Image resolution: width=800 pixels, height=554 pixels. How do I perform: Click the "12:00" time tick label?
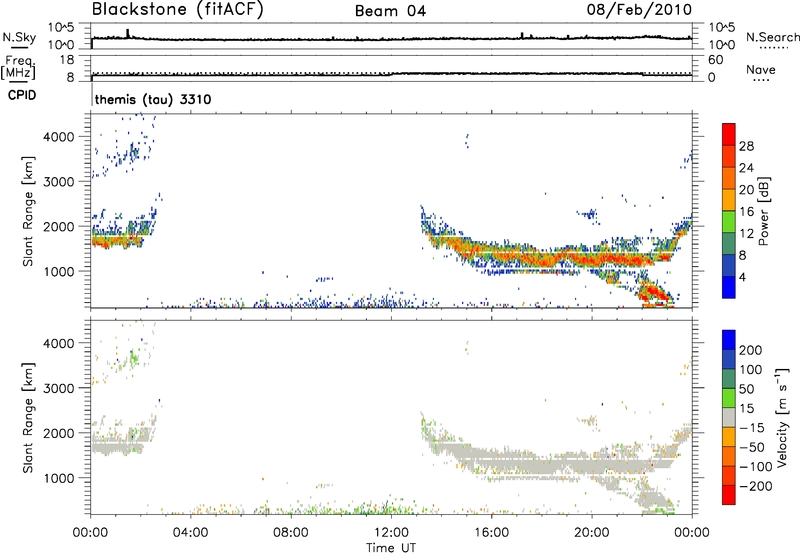coord(391,533)
